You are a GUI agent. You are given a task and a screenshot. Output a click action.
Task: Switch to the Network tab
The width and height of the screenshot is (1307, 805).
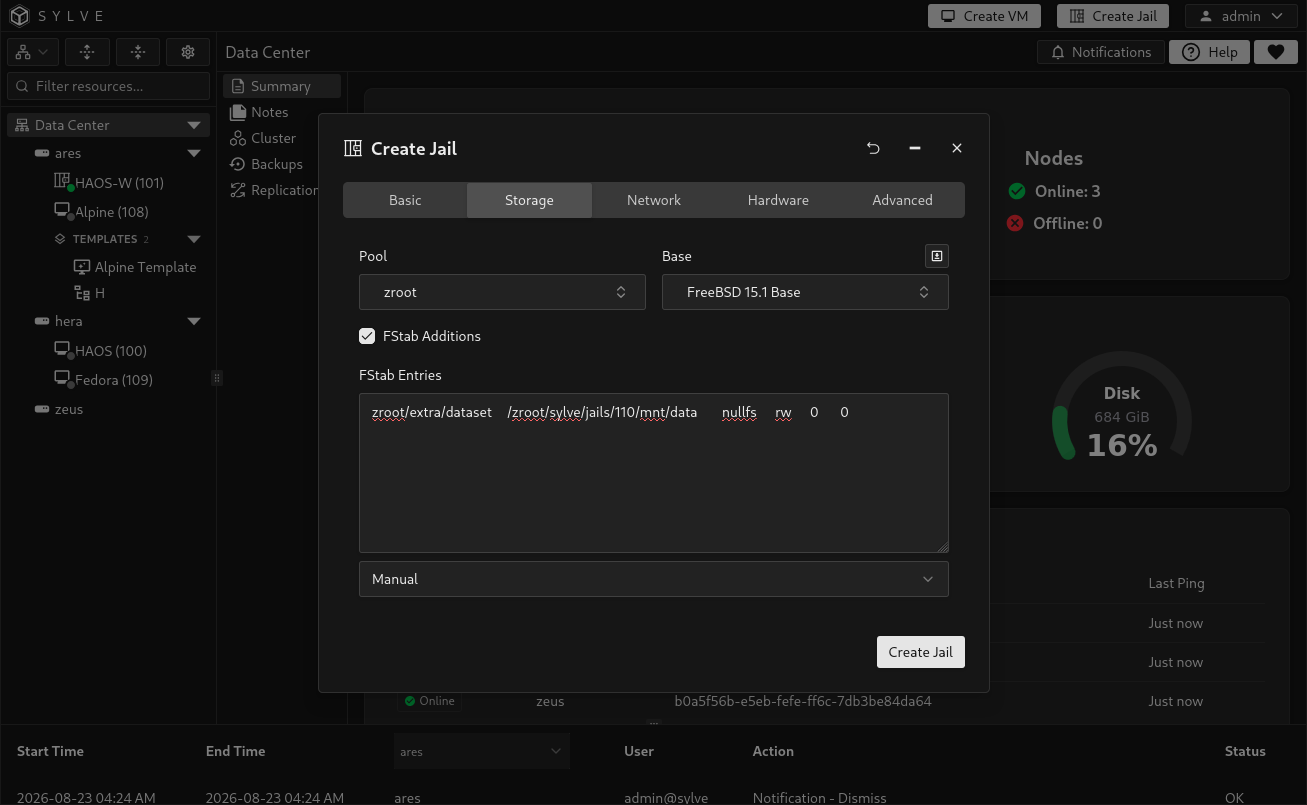click(x=654, y=200)
